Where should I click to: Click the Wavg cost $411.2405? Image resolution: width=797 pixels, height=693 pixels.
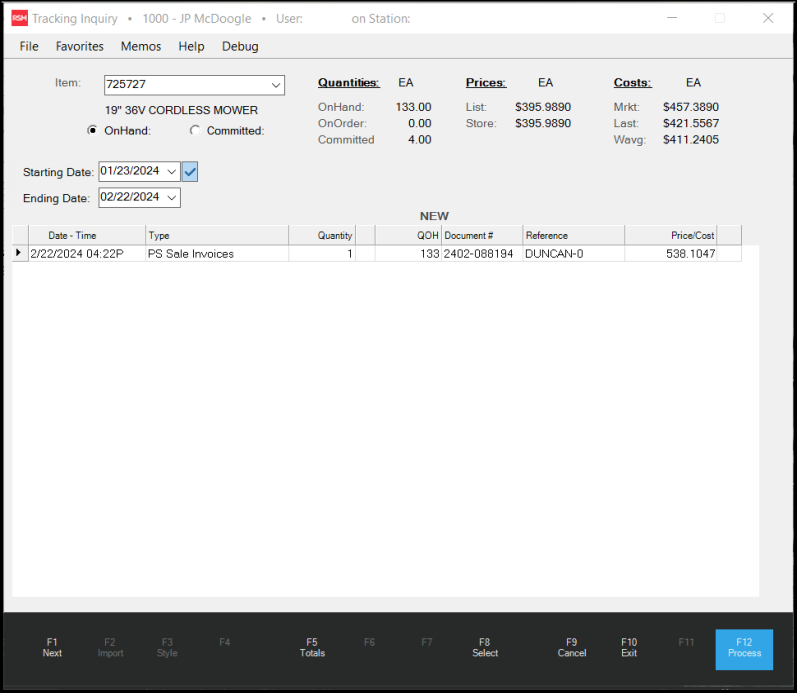[x=691, y=140]
